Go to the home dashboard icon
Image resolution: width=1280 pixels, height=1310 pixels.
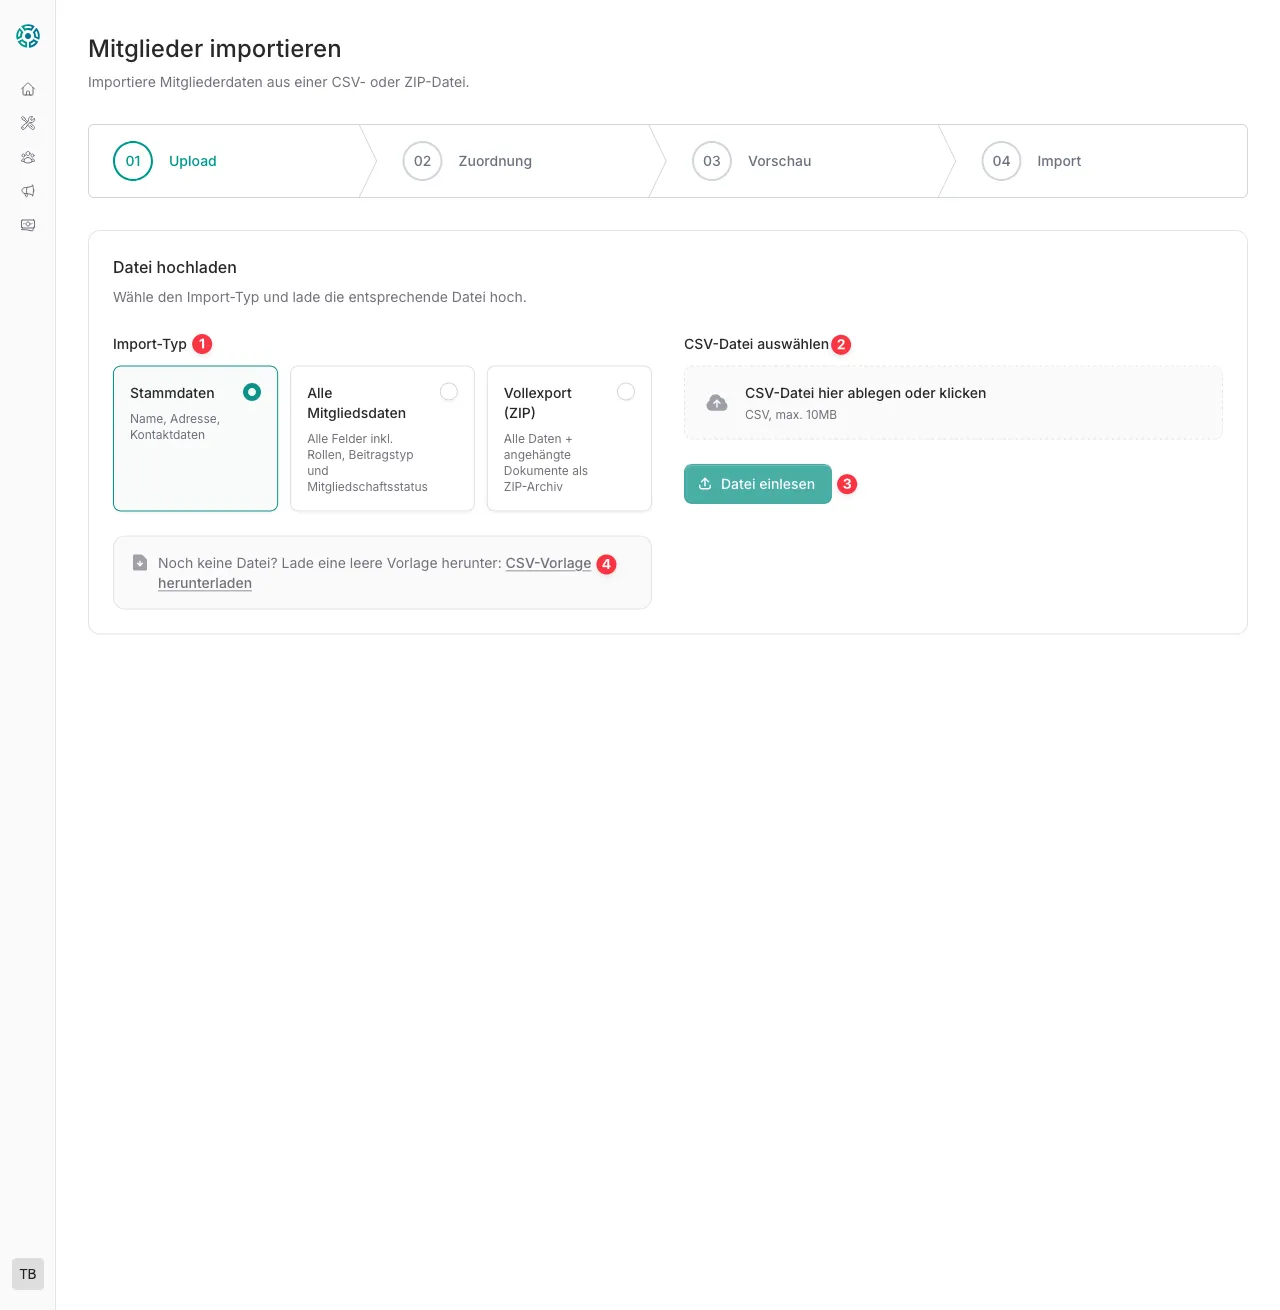click(x=28, y=90)
